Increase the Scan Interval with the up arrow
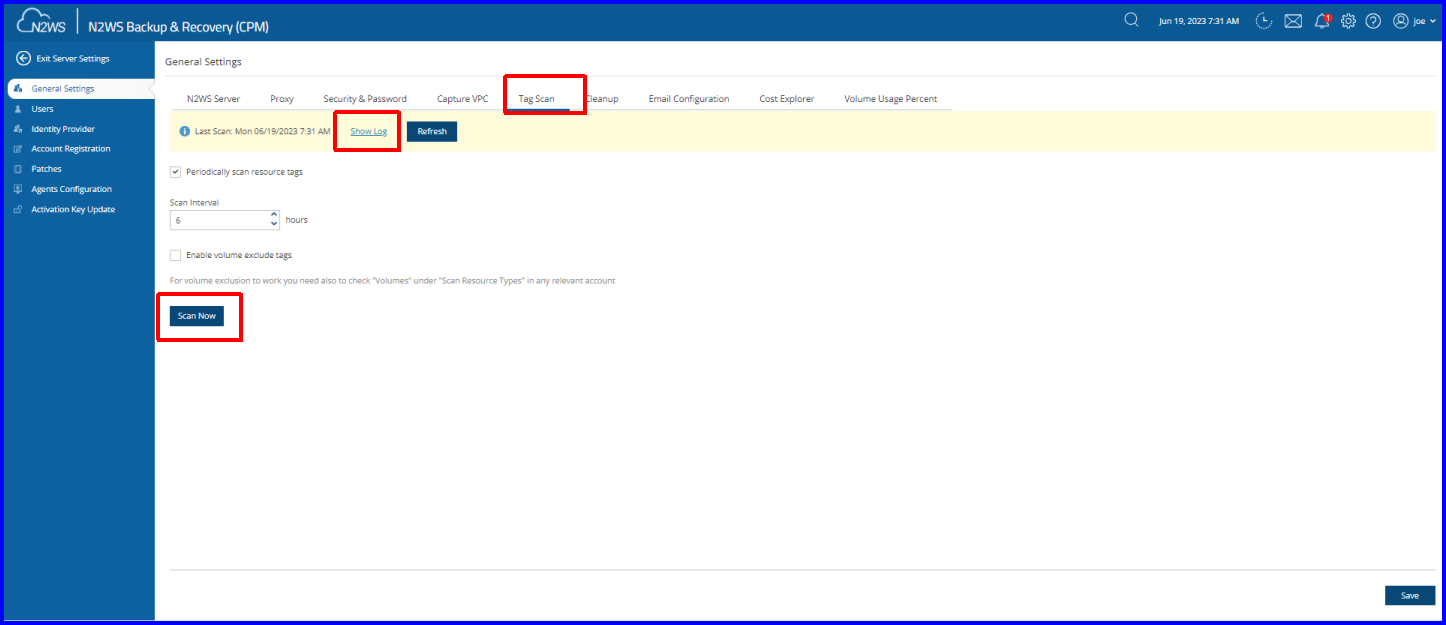The height and width of the screenshot is (625, 1446). (x=275, y=215)
